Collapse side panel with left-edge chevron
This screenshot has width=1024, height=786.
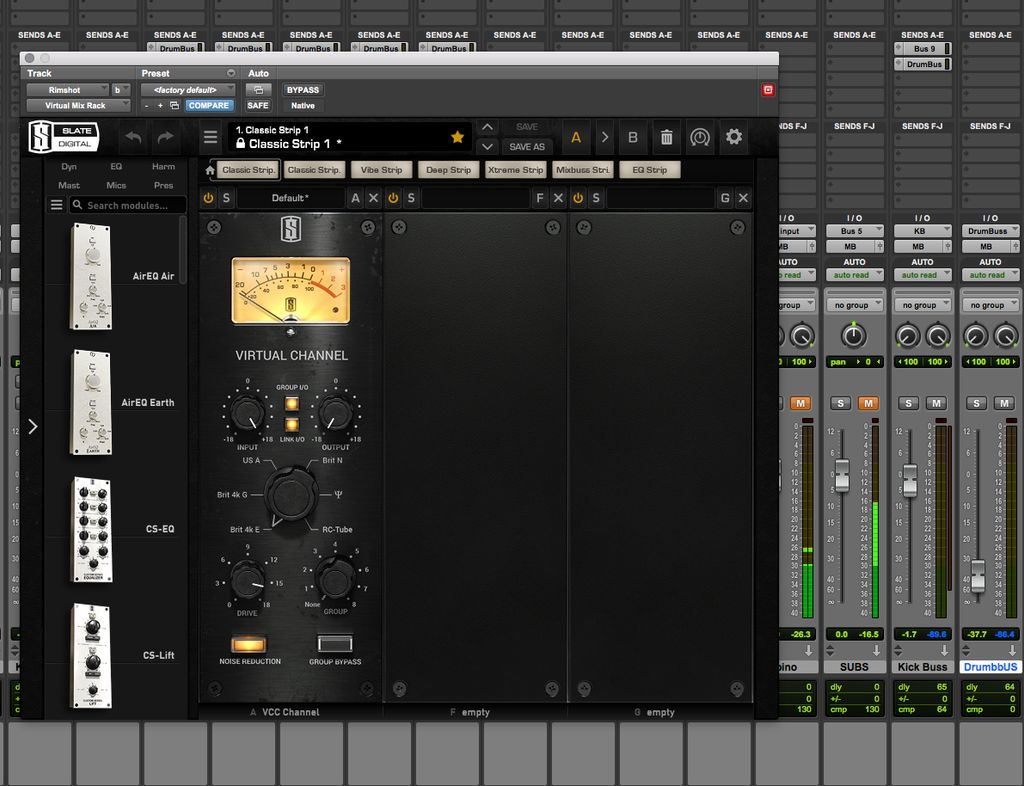point(33,427)
